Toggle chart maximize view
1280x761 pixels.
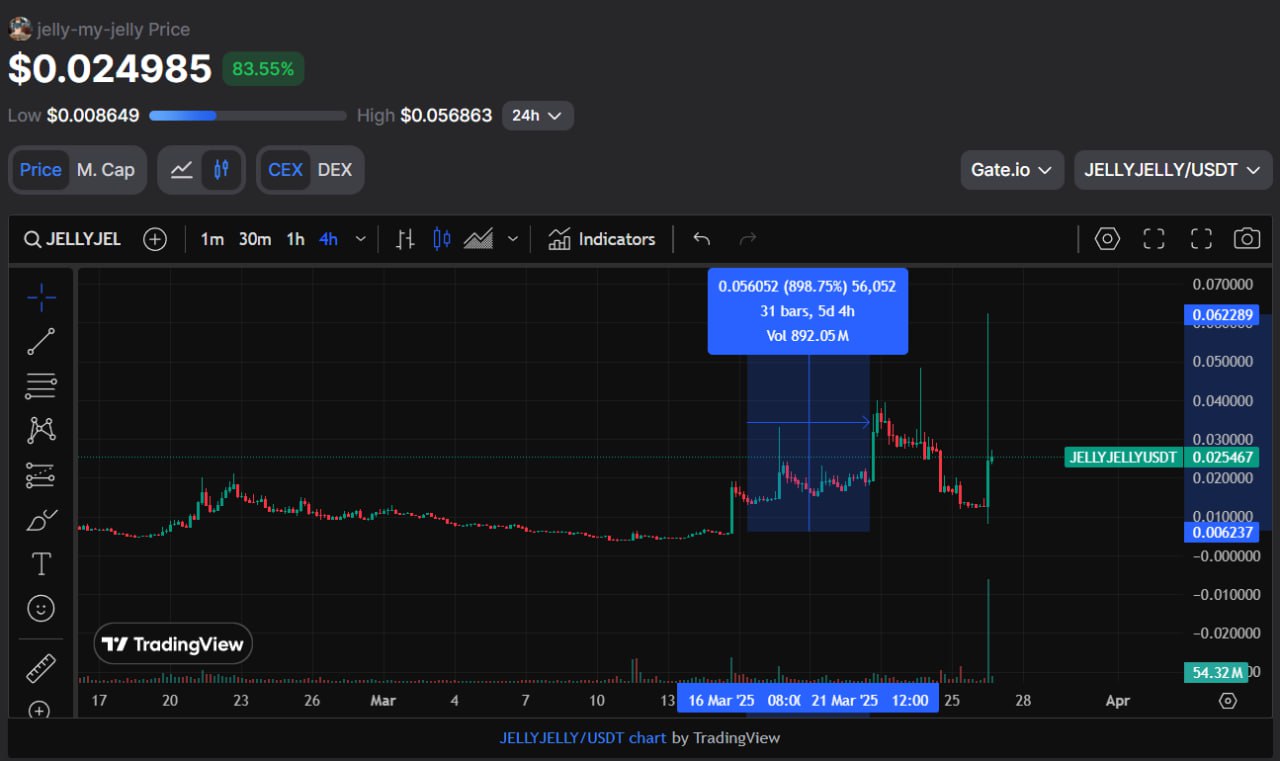pos(1154,239)
